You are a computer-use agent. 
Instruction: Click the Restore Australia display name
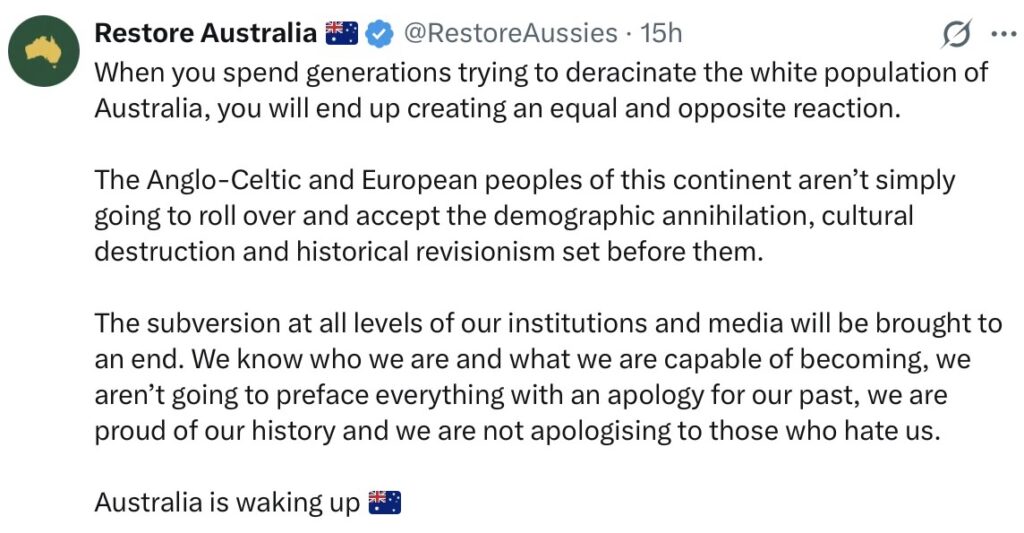click(205, 33)
